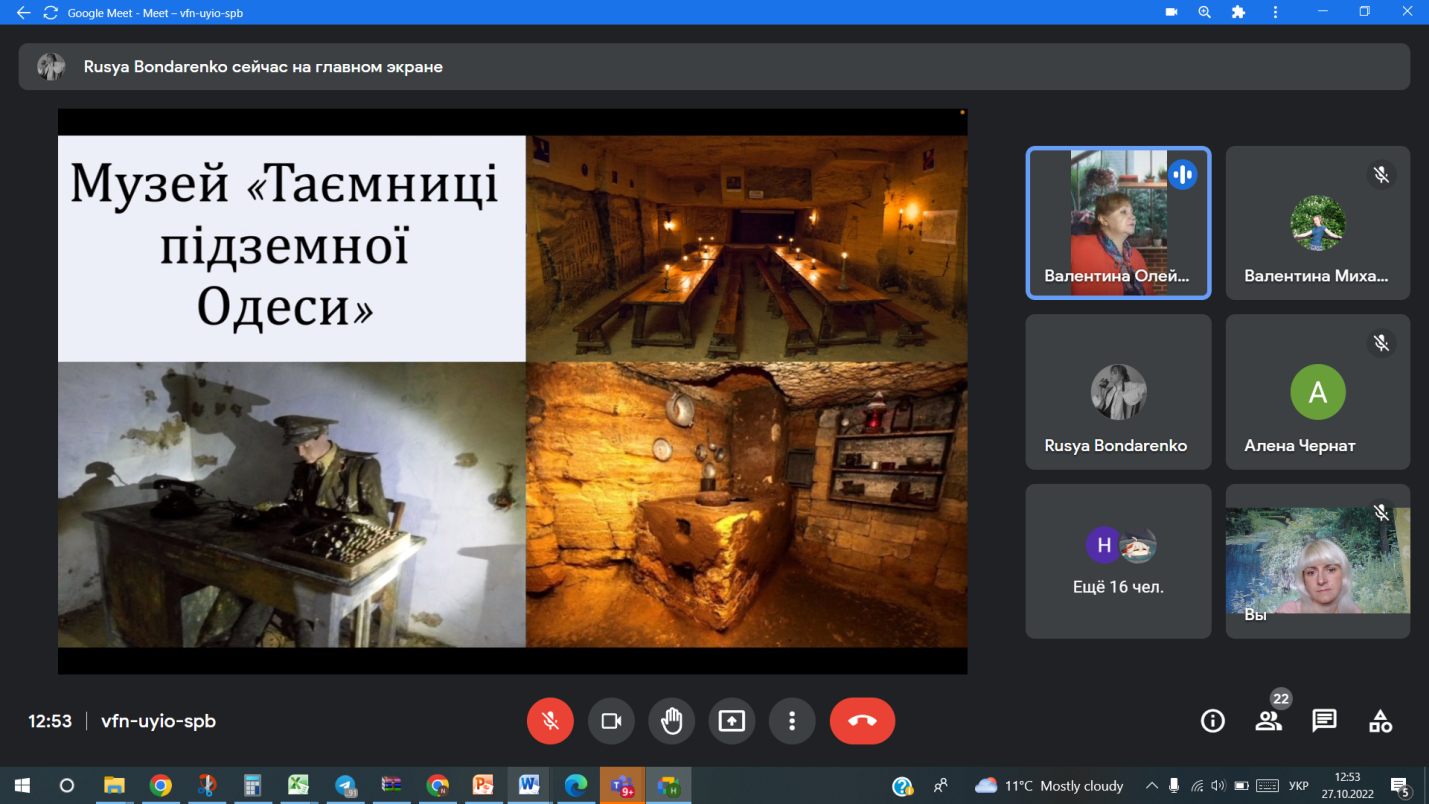The height and width of the screenshot is (804, 1429).
Task: Open the three-dot more options menu
Action: click(792, 721)
